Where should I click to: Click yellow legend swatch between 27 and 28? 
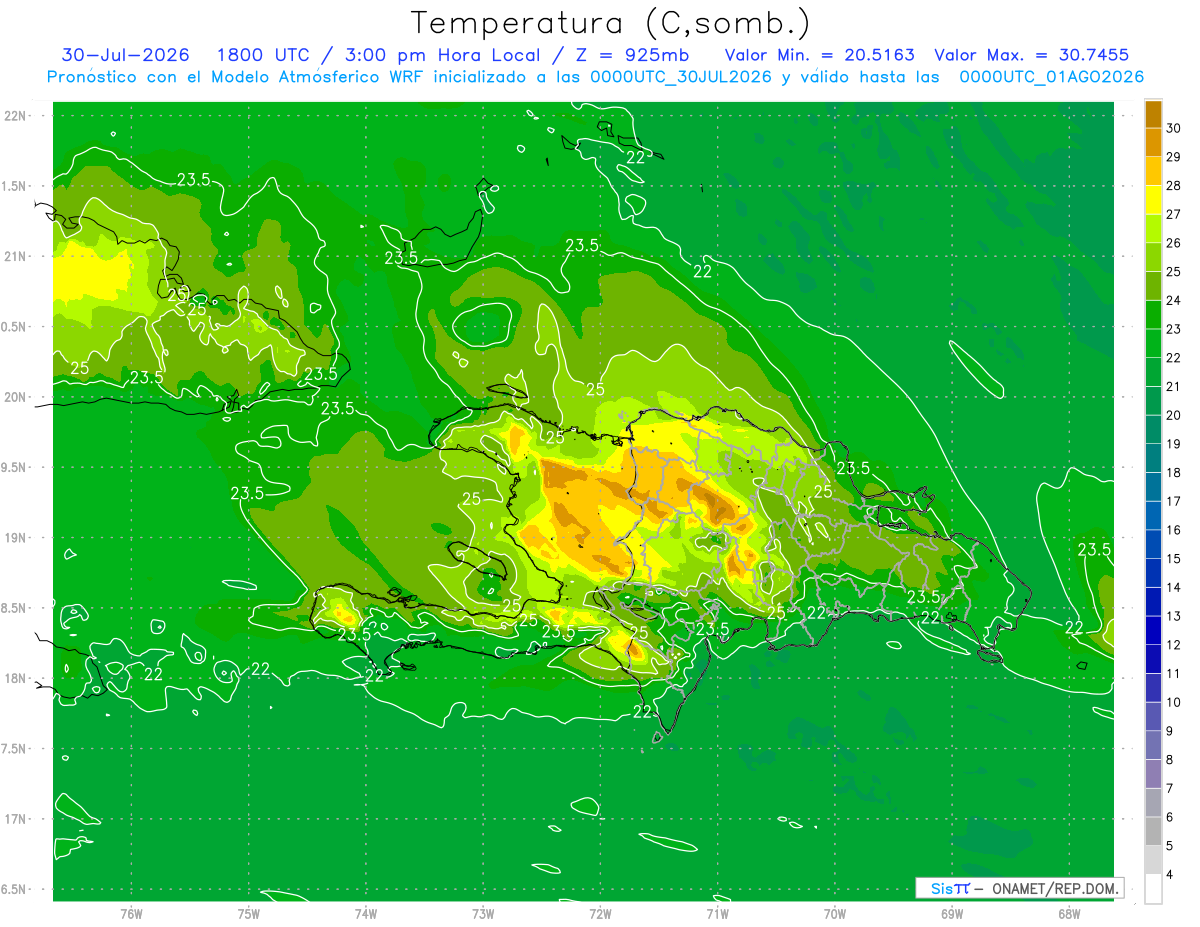point(1153,199)
